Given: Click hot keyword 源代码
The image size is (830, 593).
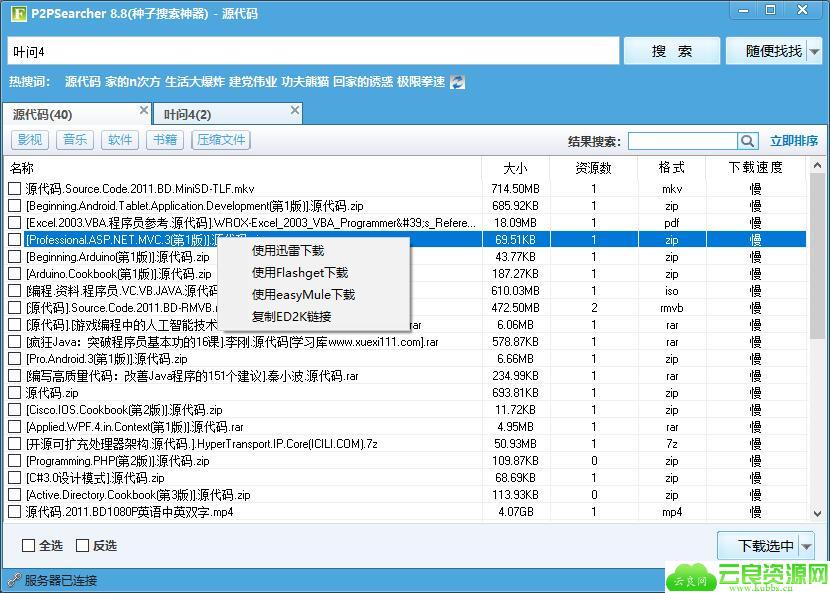Looking at the screenshot, I should pos(83,82).
